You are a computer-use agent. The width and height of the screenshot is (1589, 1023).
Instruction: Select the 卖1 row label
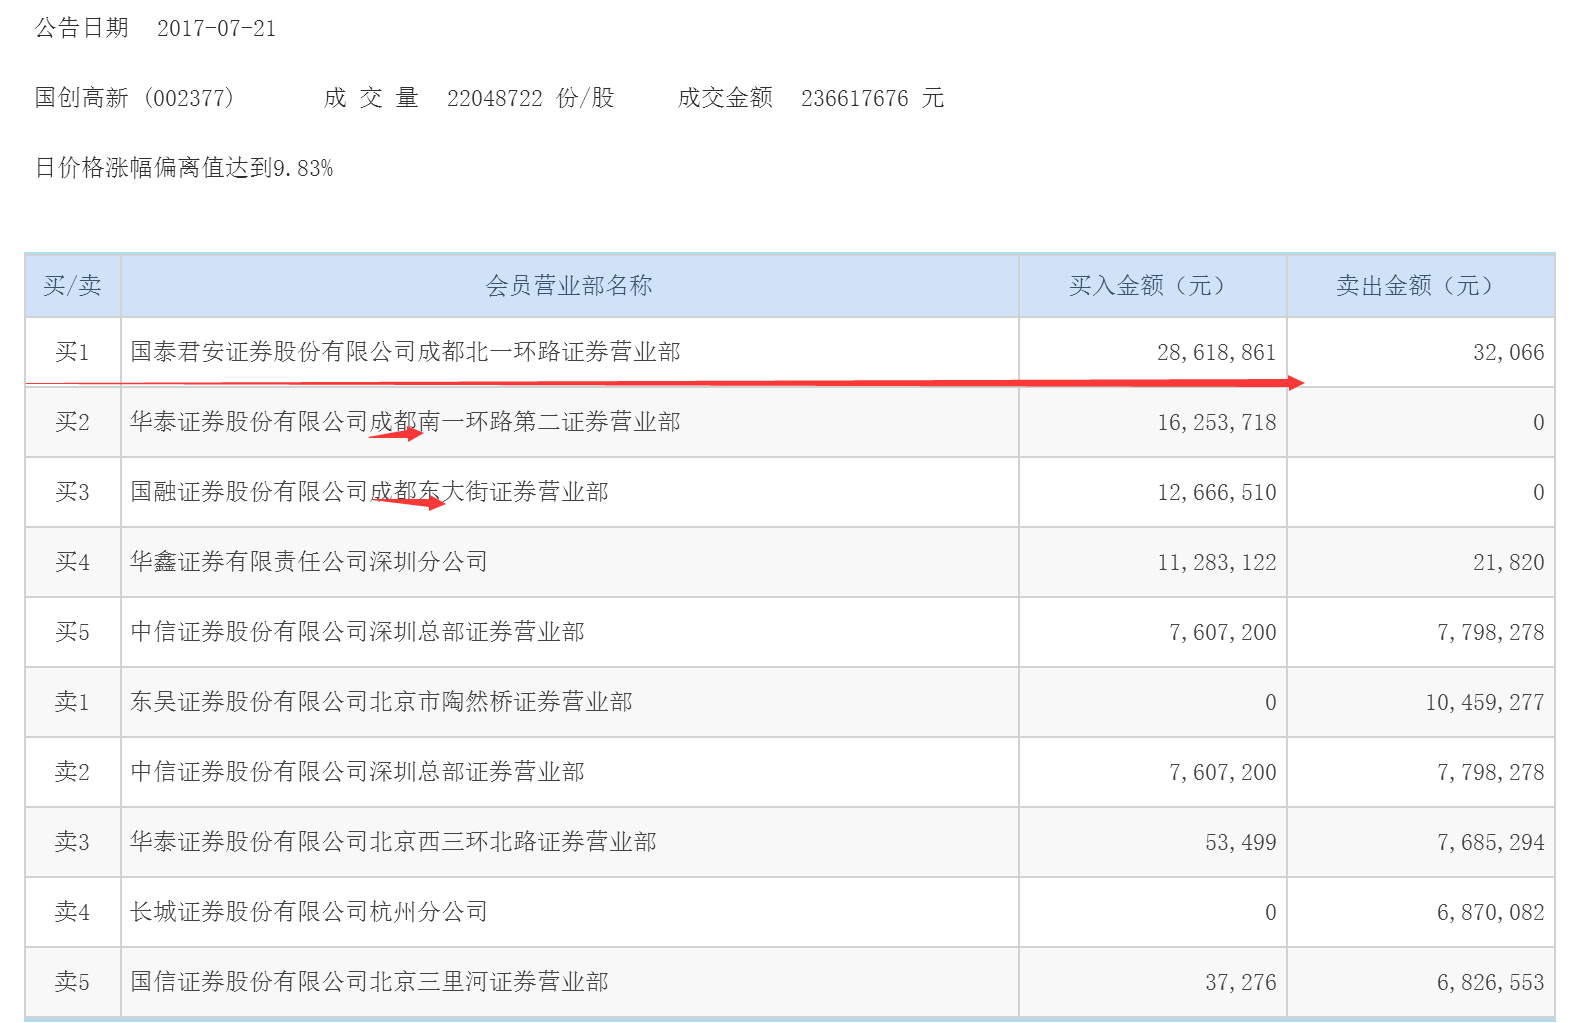click(x=72, y=702)
